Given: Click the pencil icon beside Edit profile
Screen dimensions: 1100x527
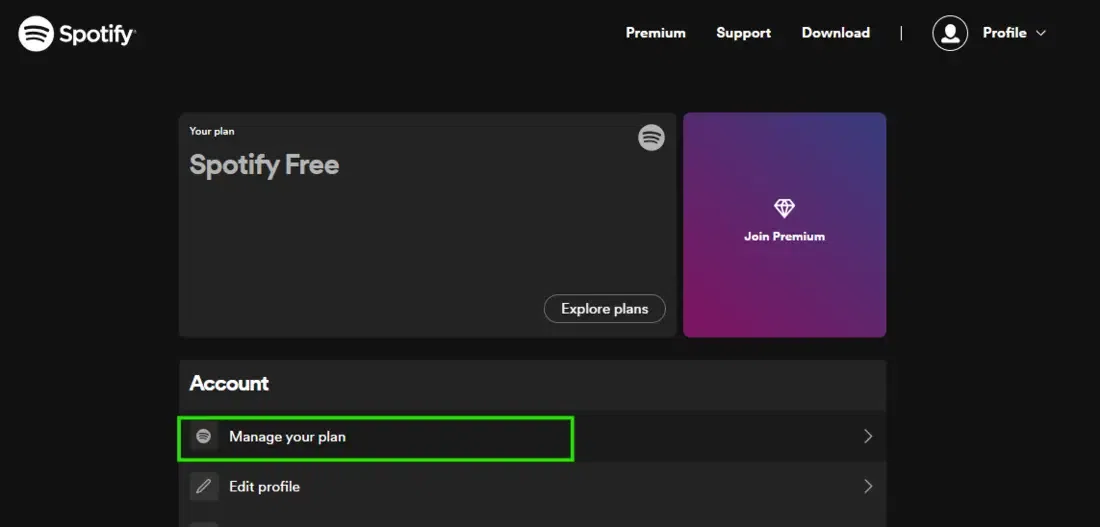Looking at the screenshot, I should [x=204, y=487].
